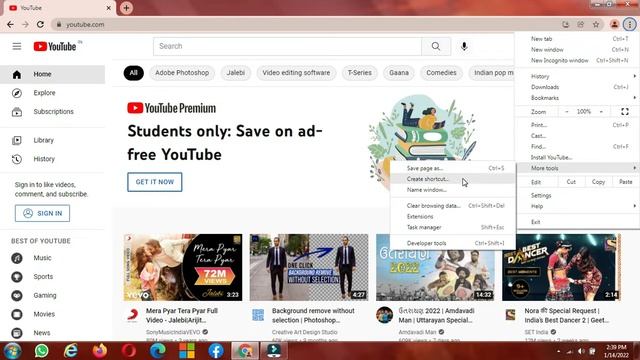Viewport: 640px width, 360px height.
Task: Open Task manager from More tools
Action: pyautogui.click(x=452, y=227)
